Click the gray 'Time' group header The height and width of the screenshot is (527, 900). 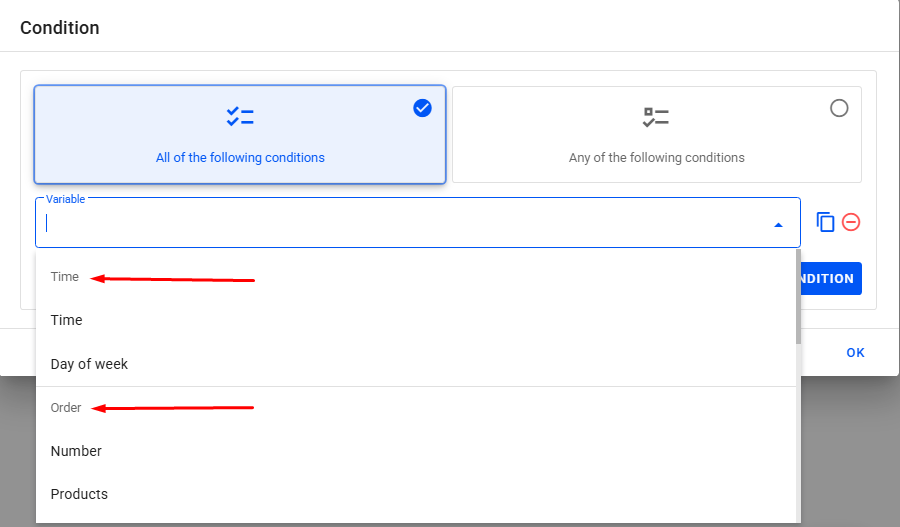(x=65, y=277)
